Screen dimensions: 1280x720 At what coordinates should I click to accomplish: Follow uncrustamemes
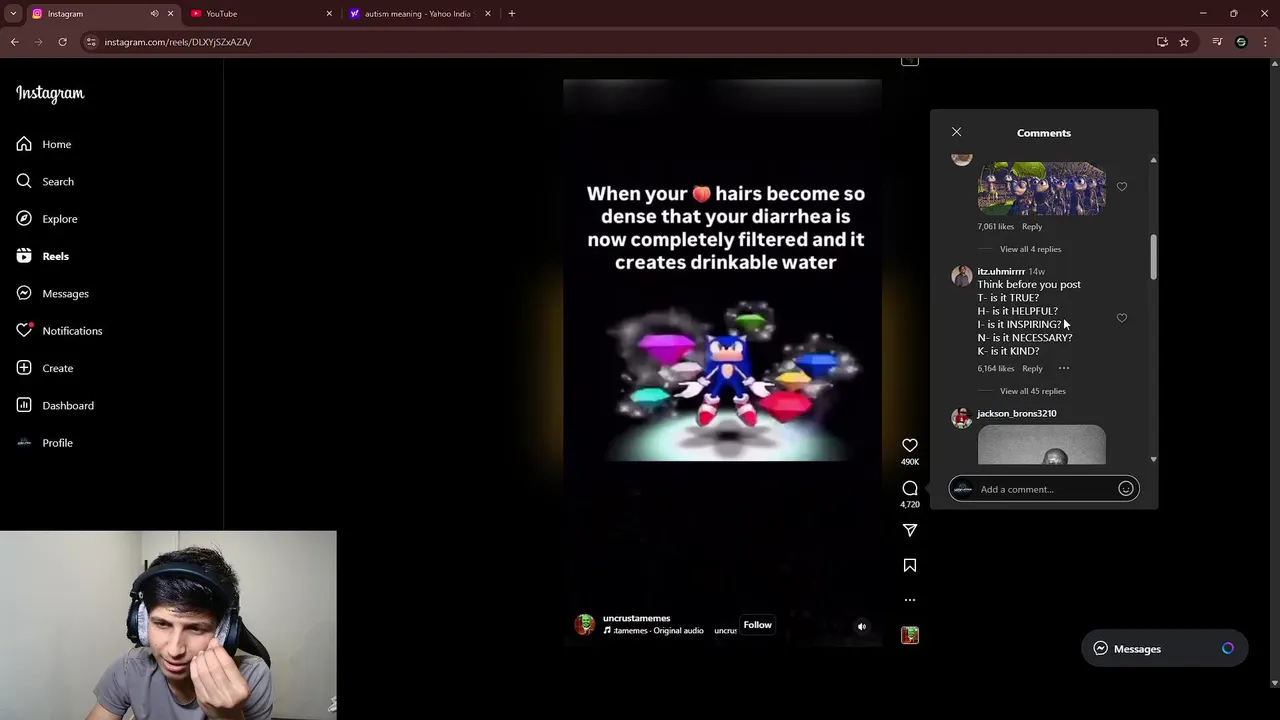pos(757,625)
